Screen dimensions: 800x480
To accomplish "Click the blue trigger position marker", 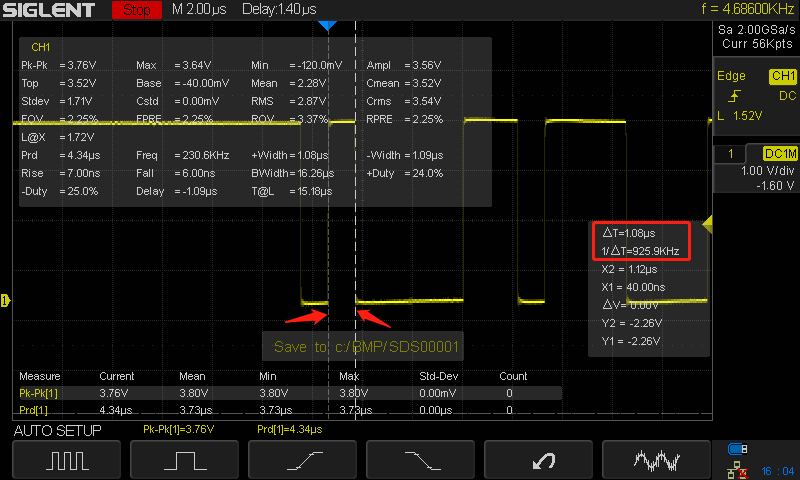I will coord(327,25).
